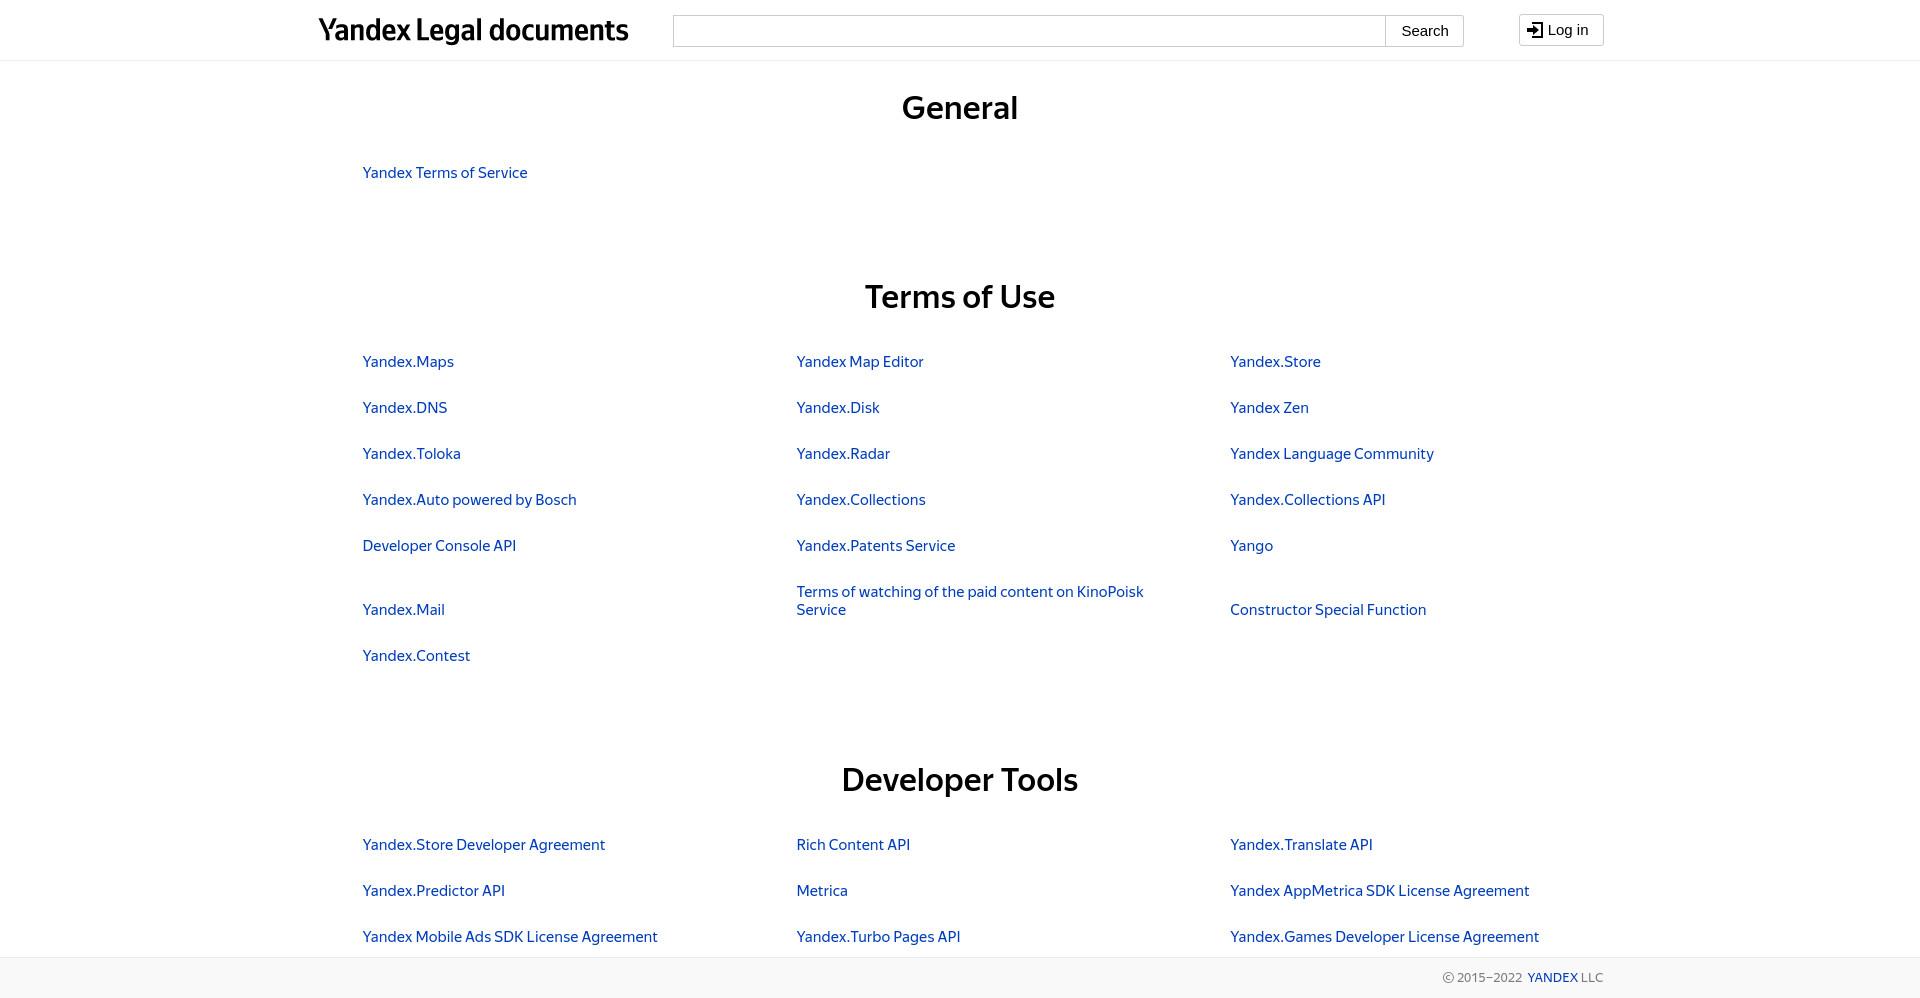1920x998 pixels.
Task: Open Developer Console API link
Action: (439, 546)
